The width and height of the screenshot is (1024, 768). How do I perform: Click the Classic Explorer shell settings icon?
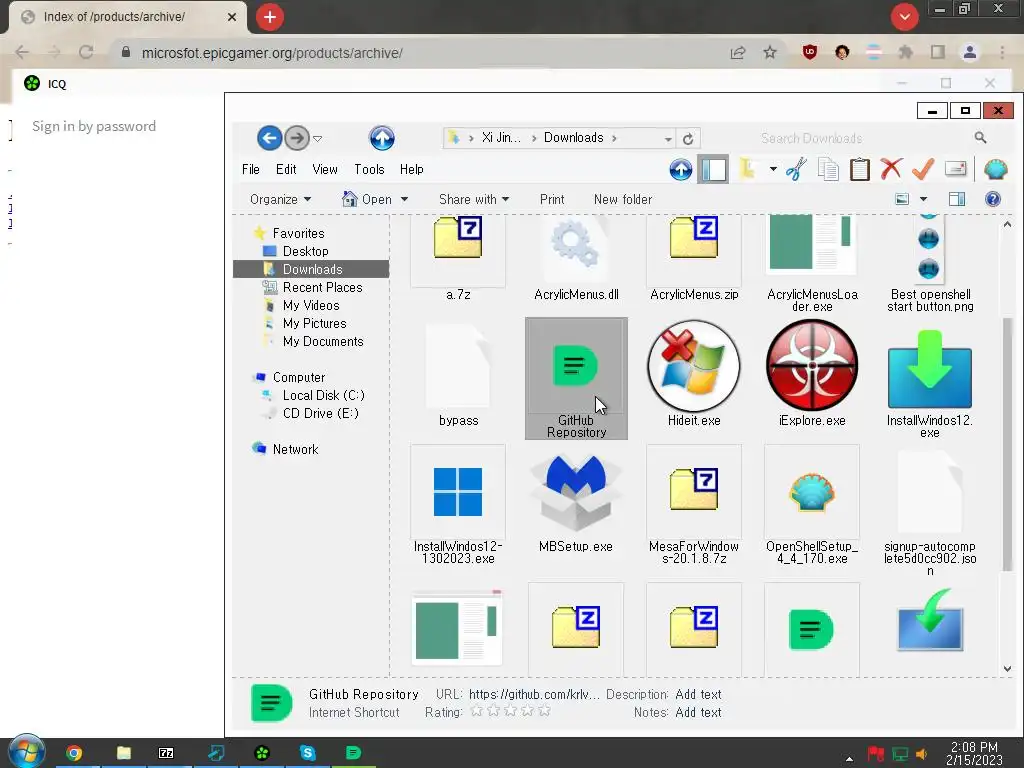coord(995,169)
